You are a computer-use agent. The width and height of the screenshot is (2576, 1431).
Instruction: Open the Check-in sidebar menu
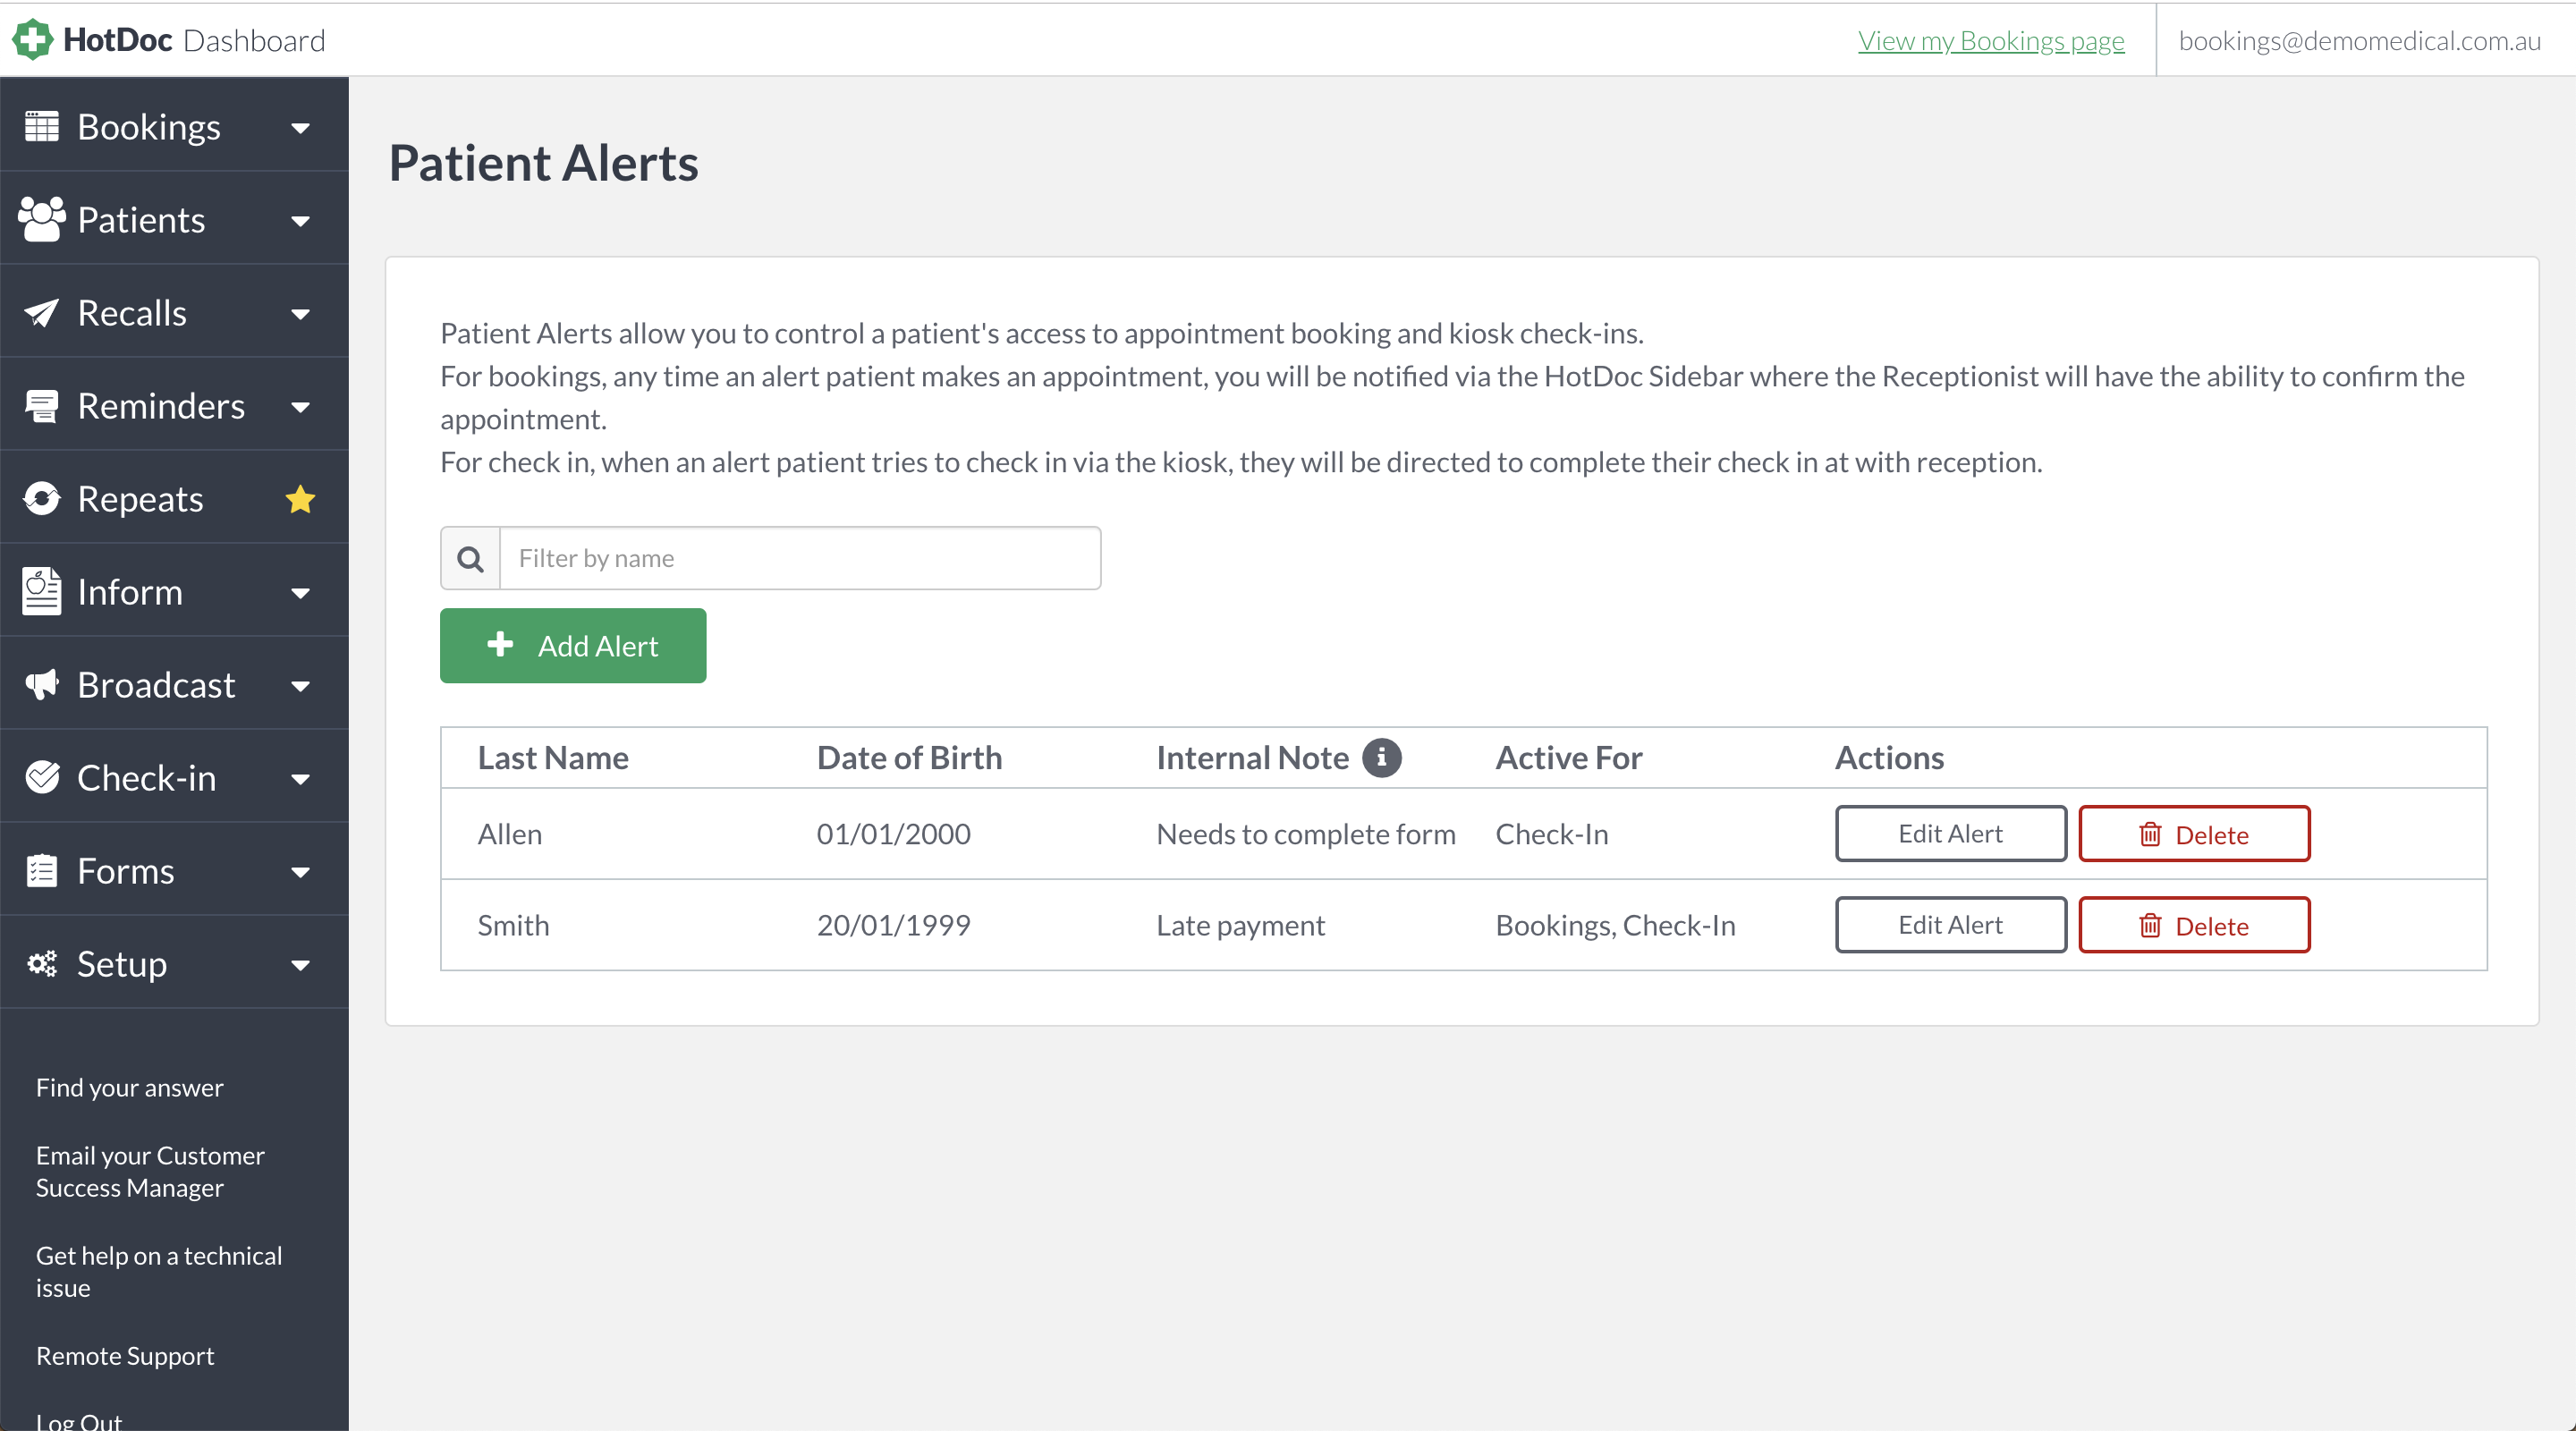pos(174,777)
